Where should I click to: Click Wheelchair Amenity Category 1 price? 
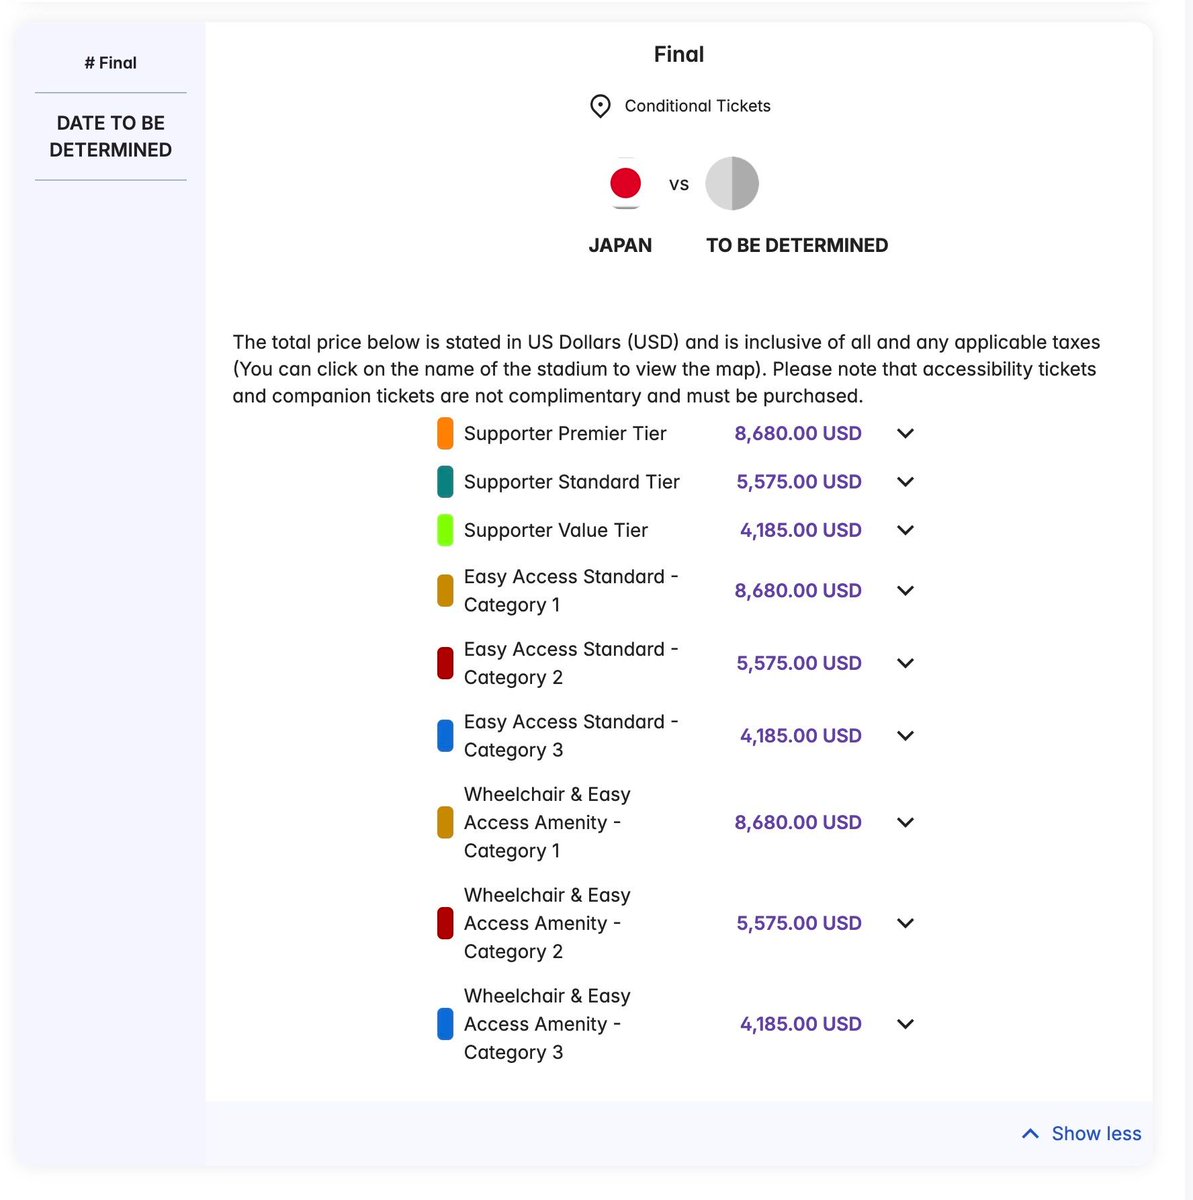pyautogui.click(x=798, y=822)
